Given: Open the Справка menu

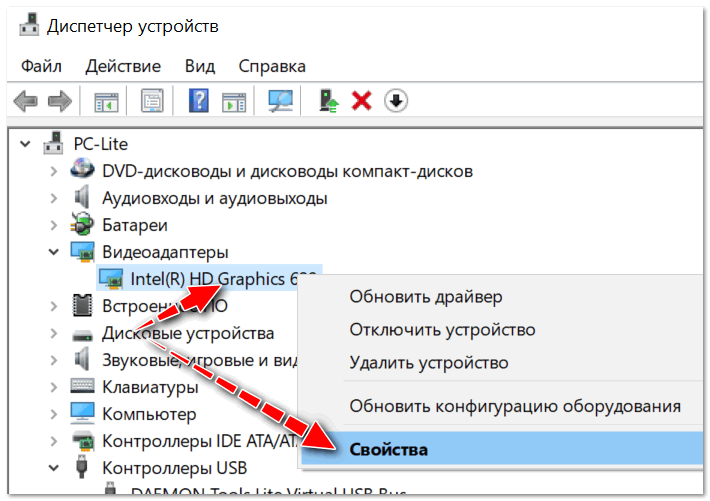Looking at the screenshot, I should click(x=272, y=67).
